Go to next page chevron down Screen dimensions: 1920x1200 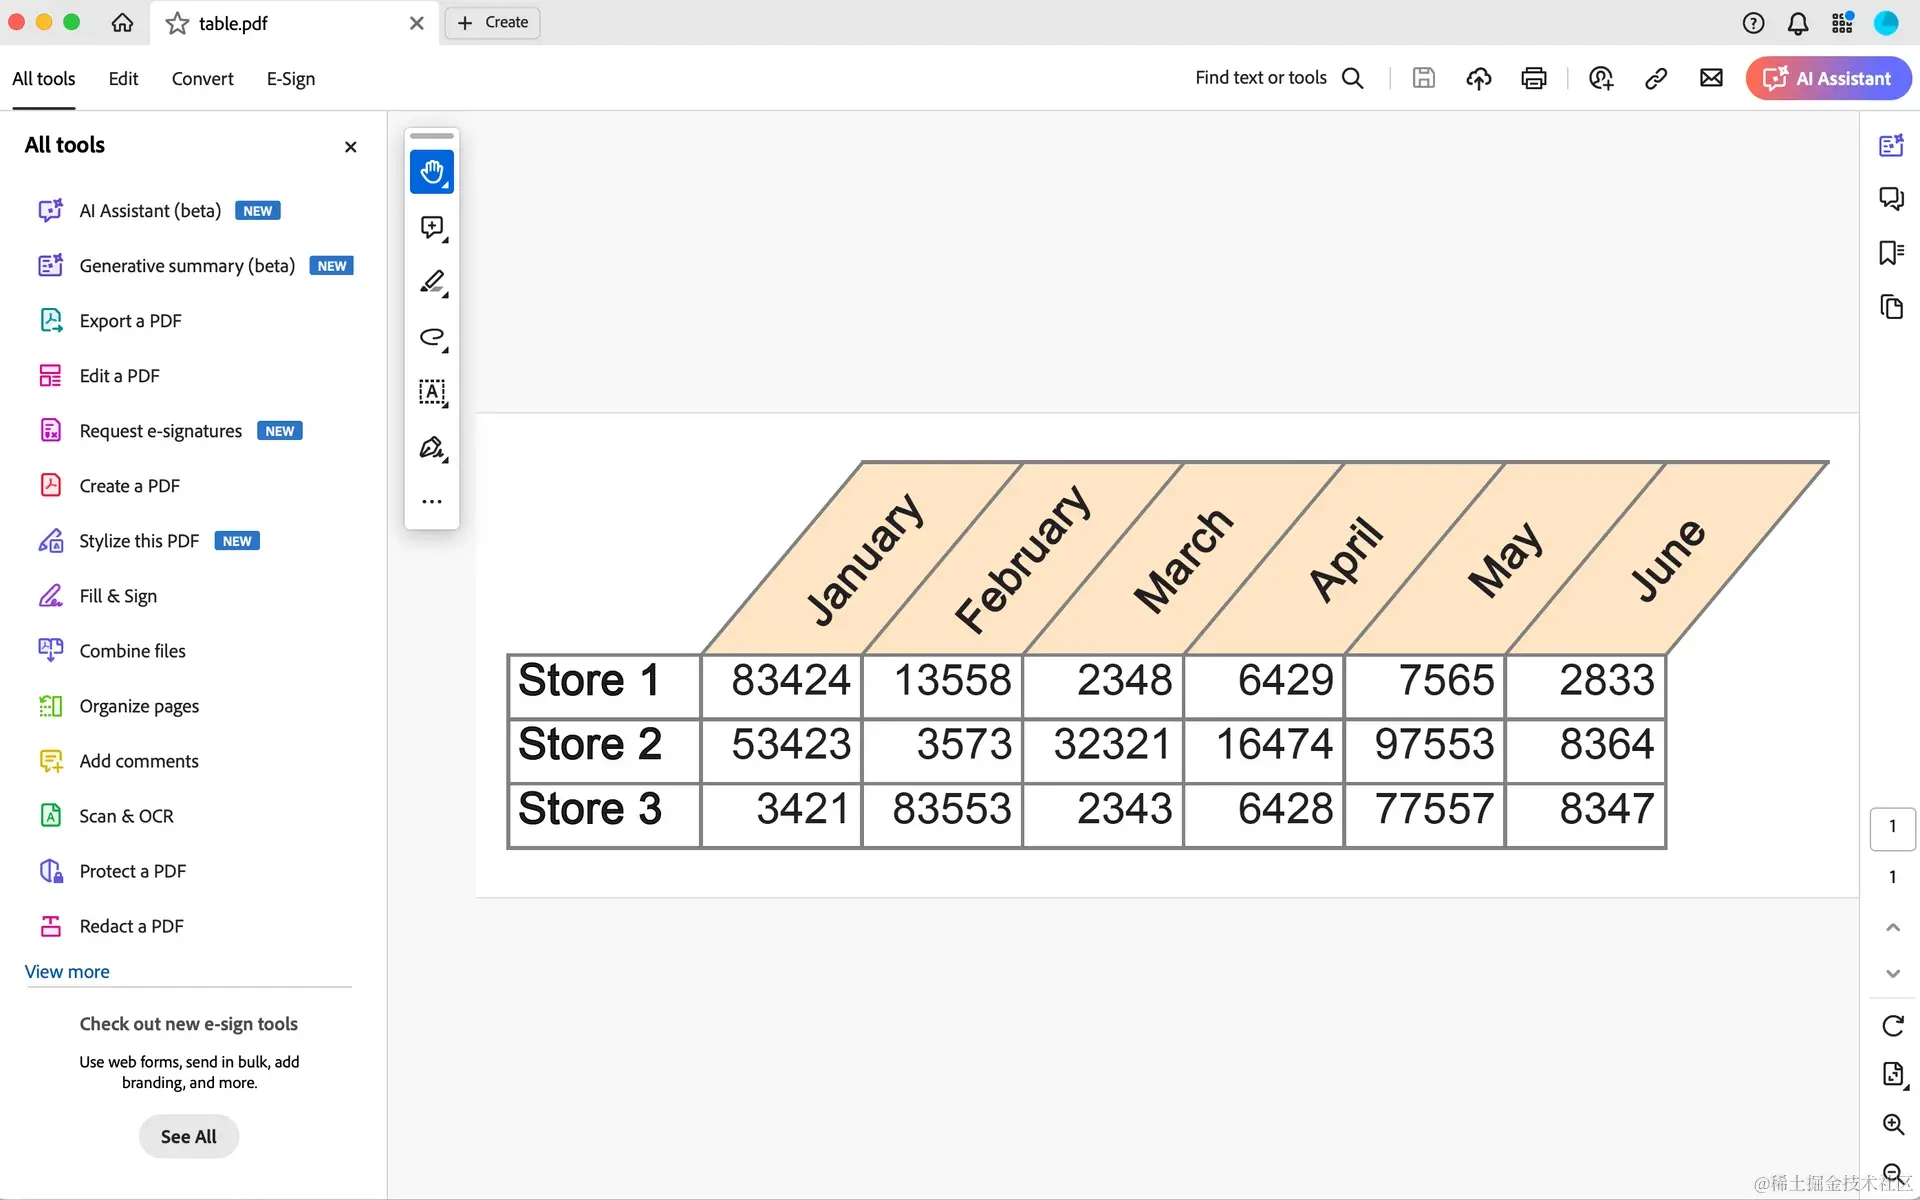tap(1892, 973)
